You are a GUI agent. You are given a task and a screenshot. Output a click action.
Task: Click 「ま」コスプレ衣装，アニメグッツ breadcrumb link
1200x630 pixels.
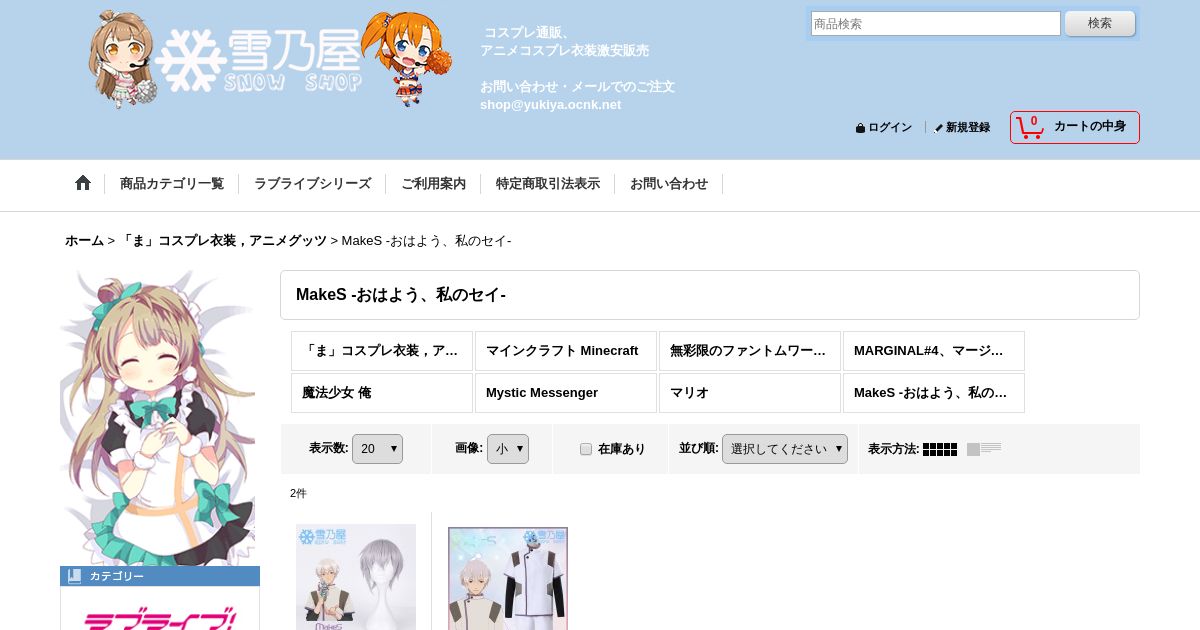pos(223,241)
